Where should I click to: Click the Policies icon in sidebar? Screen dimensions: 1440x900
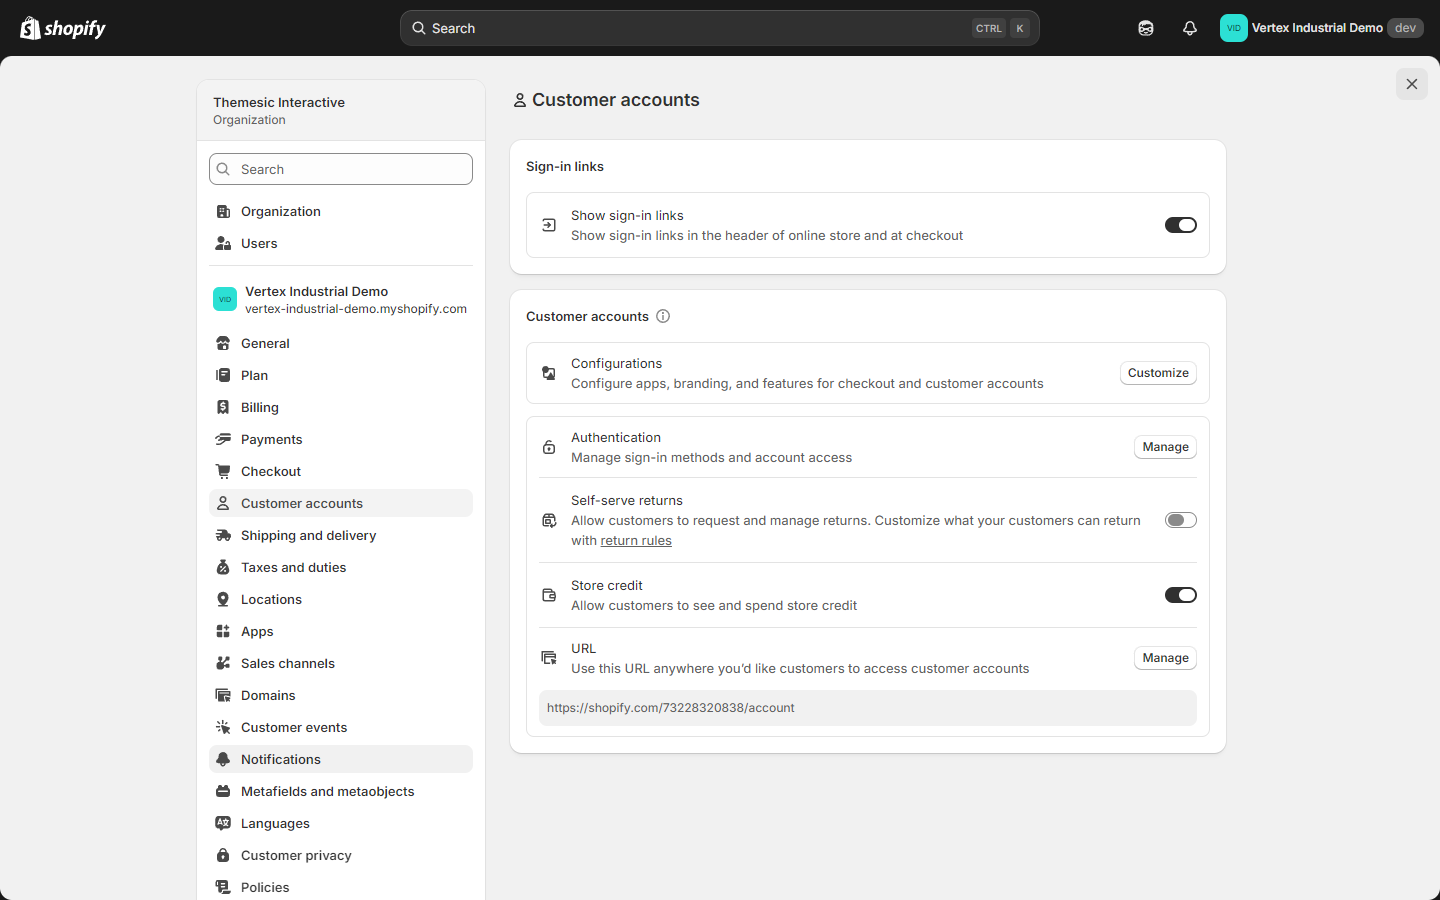pos(223,887)
